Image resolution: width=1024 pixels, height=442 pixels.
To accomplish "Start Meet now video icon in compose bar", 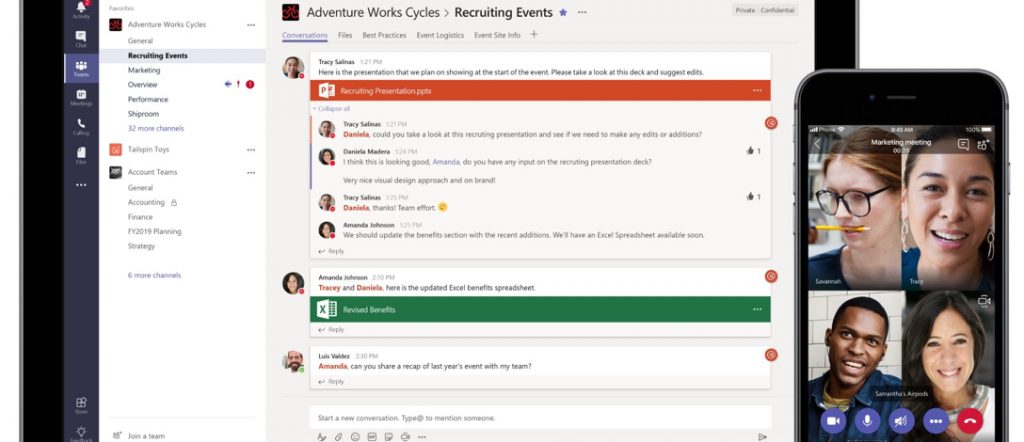I will pos(406,437).
